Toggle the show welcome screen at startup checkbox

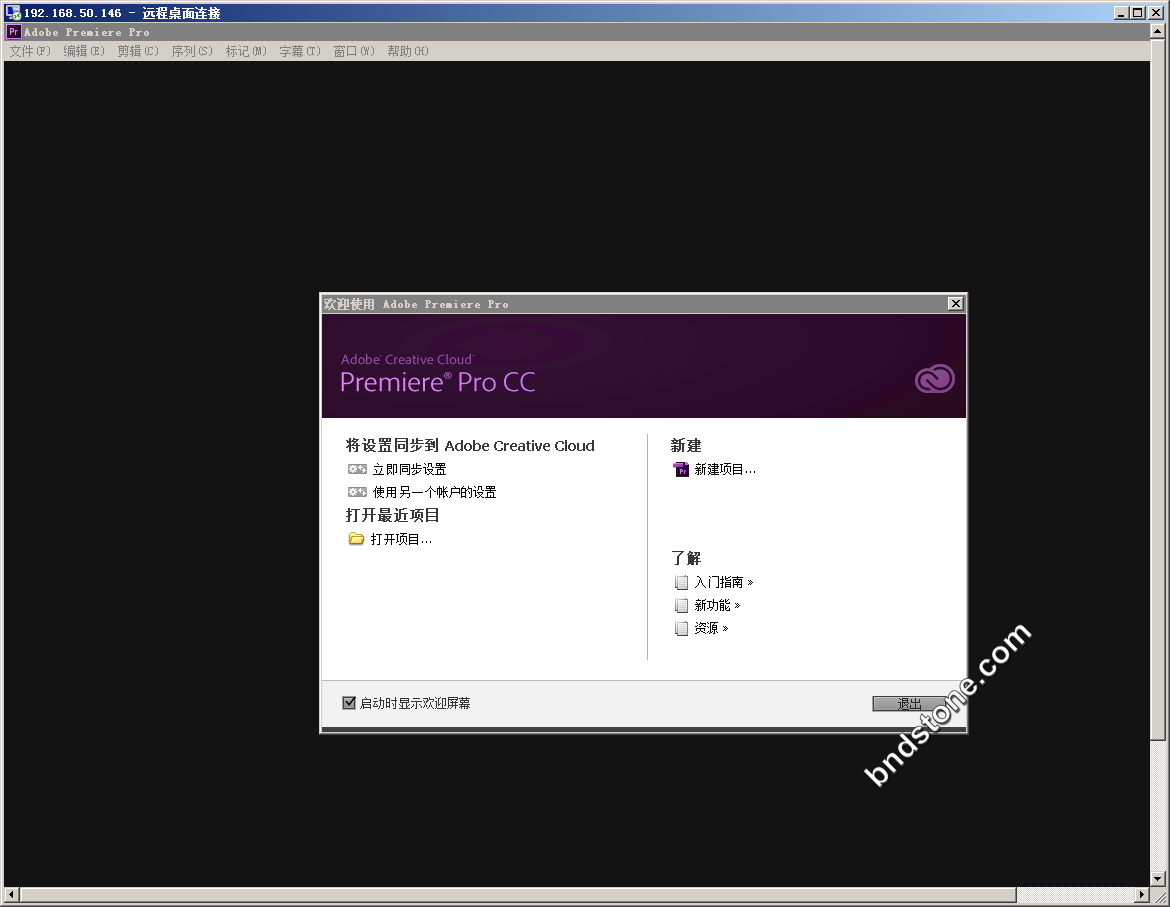[349, 703]
